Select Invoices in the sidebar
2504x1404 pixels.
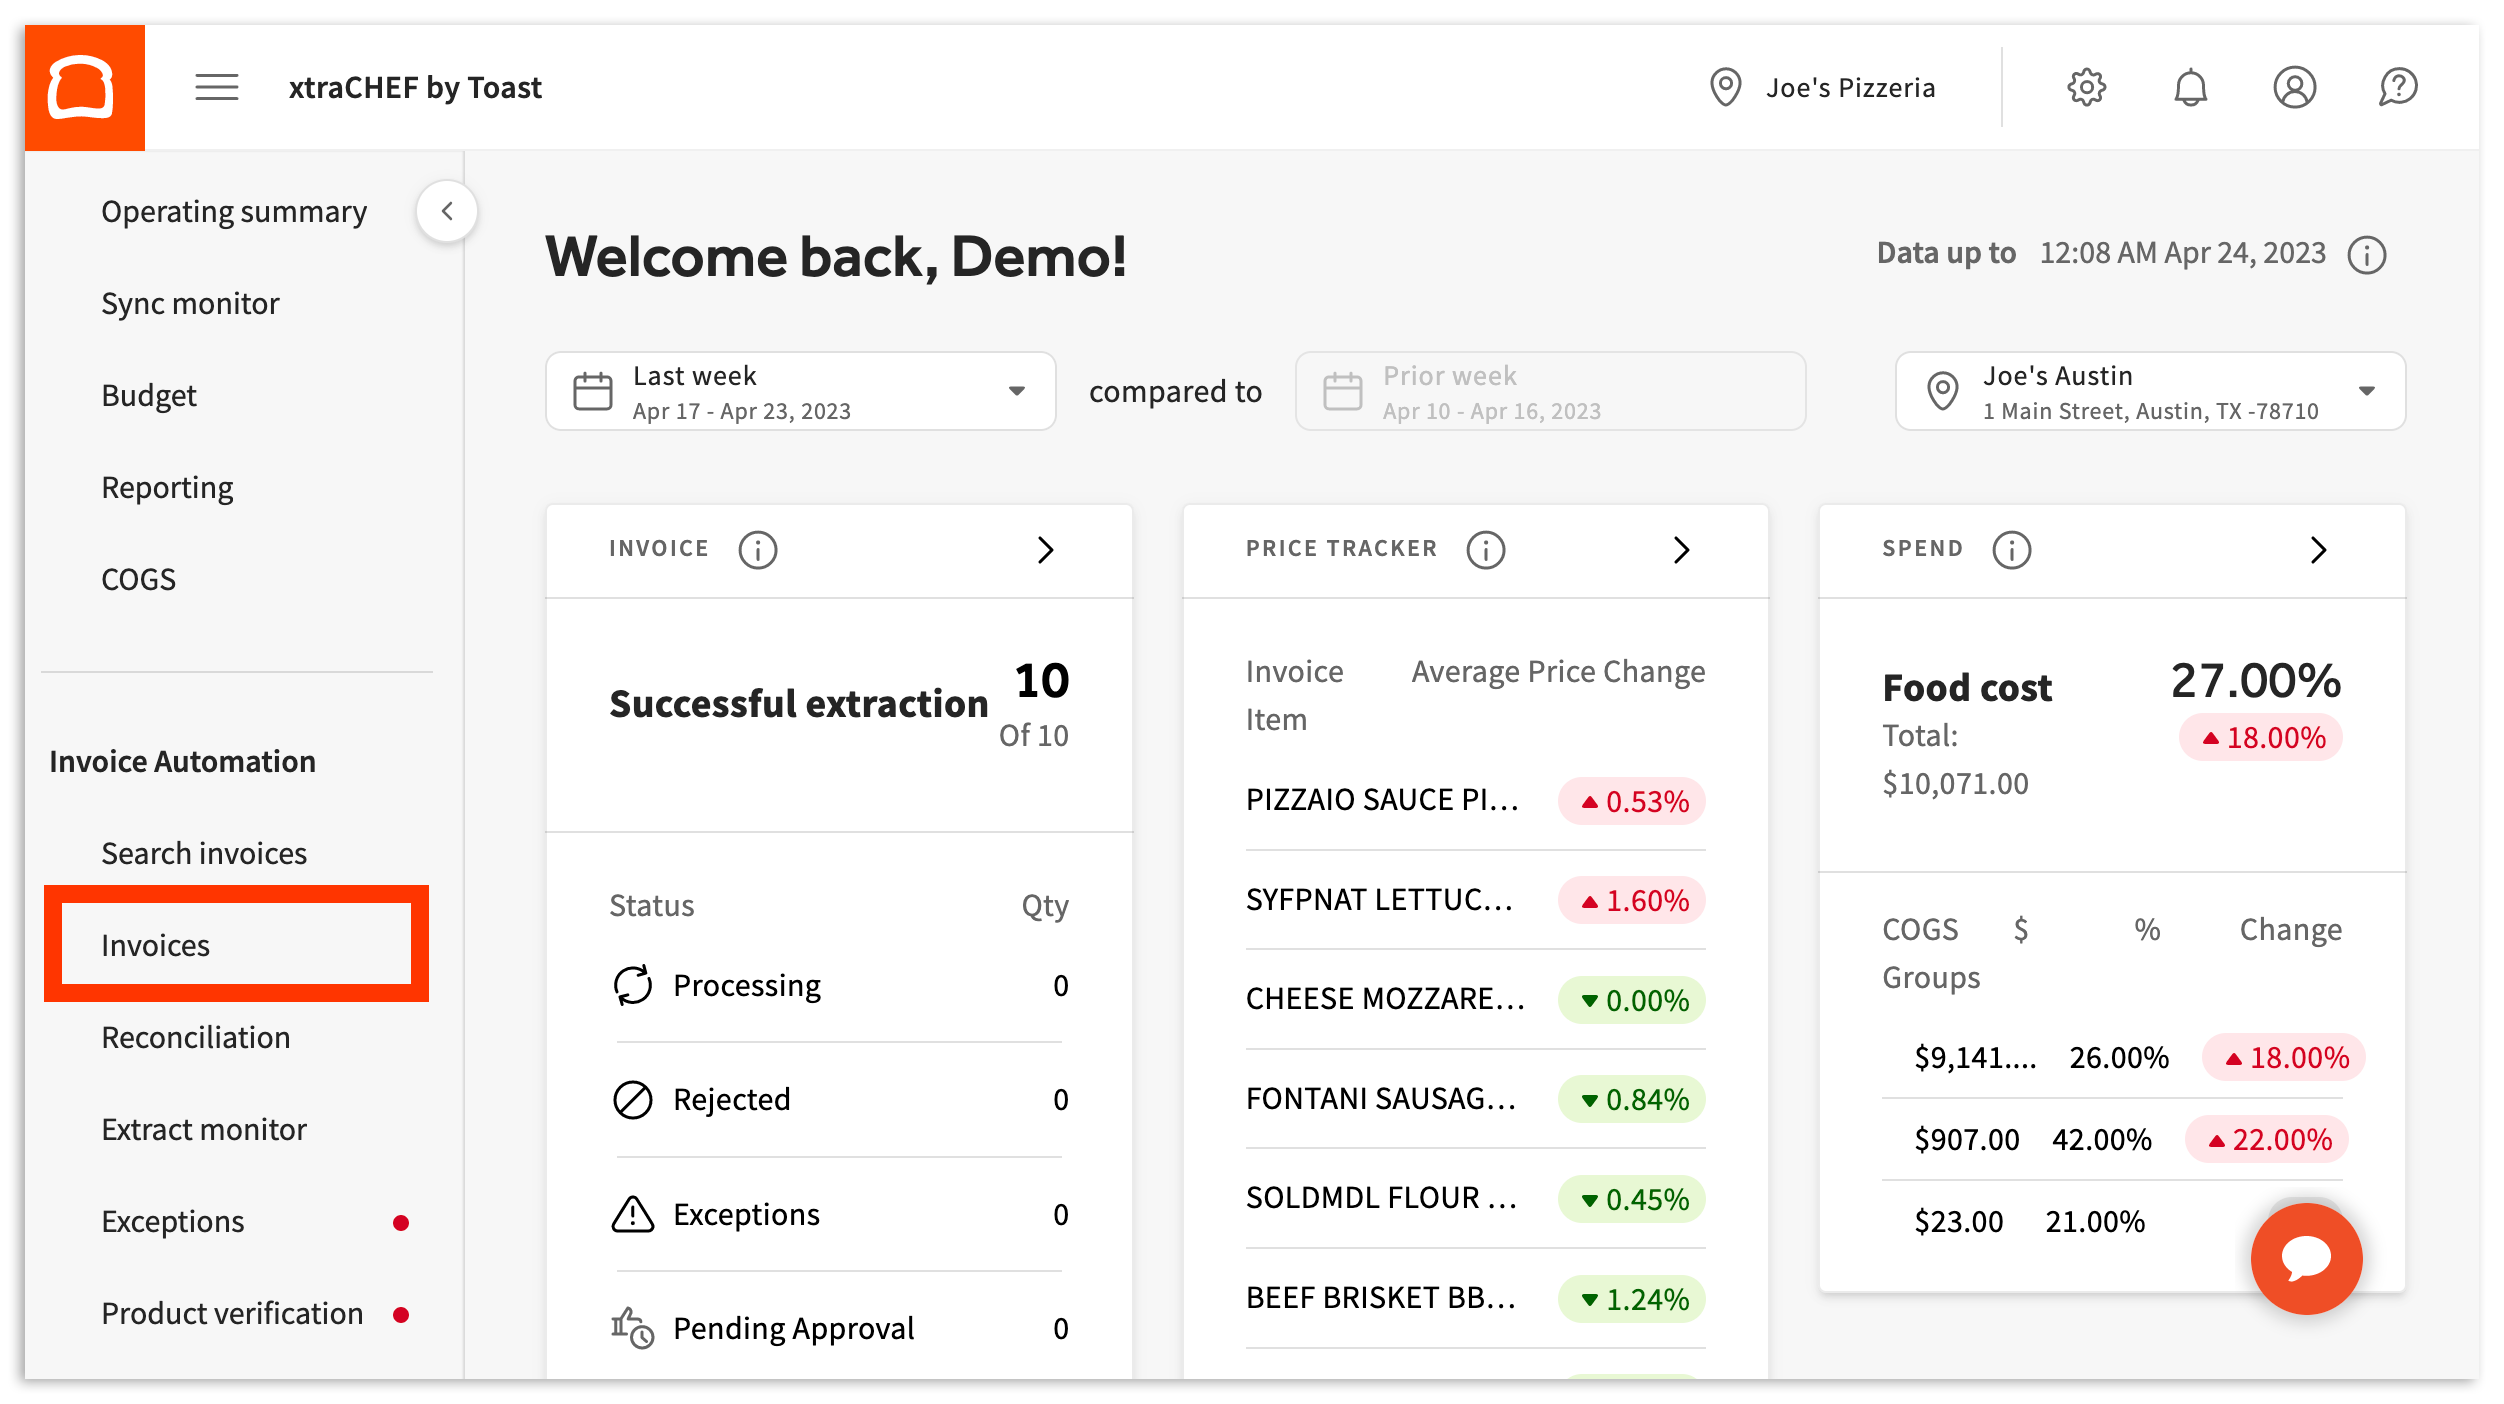point(156,944)
